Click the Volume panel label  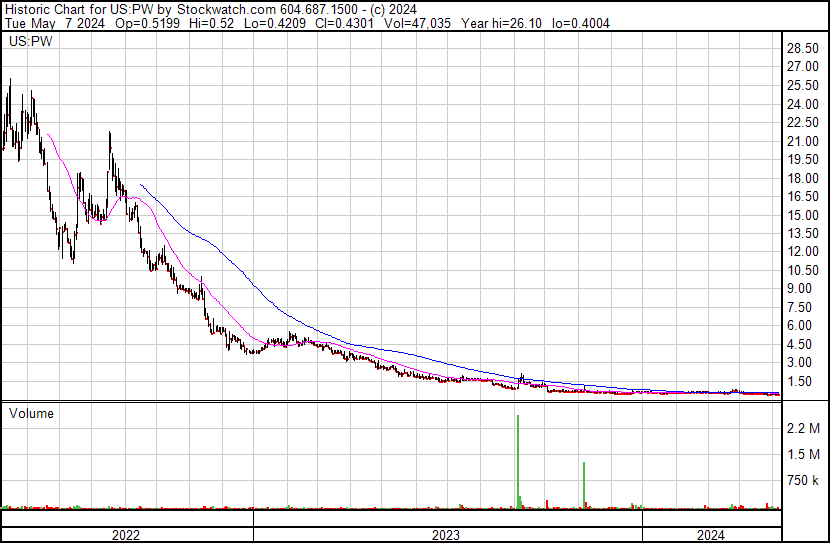(x=30, y=413)
